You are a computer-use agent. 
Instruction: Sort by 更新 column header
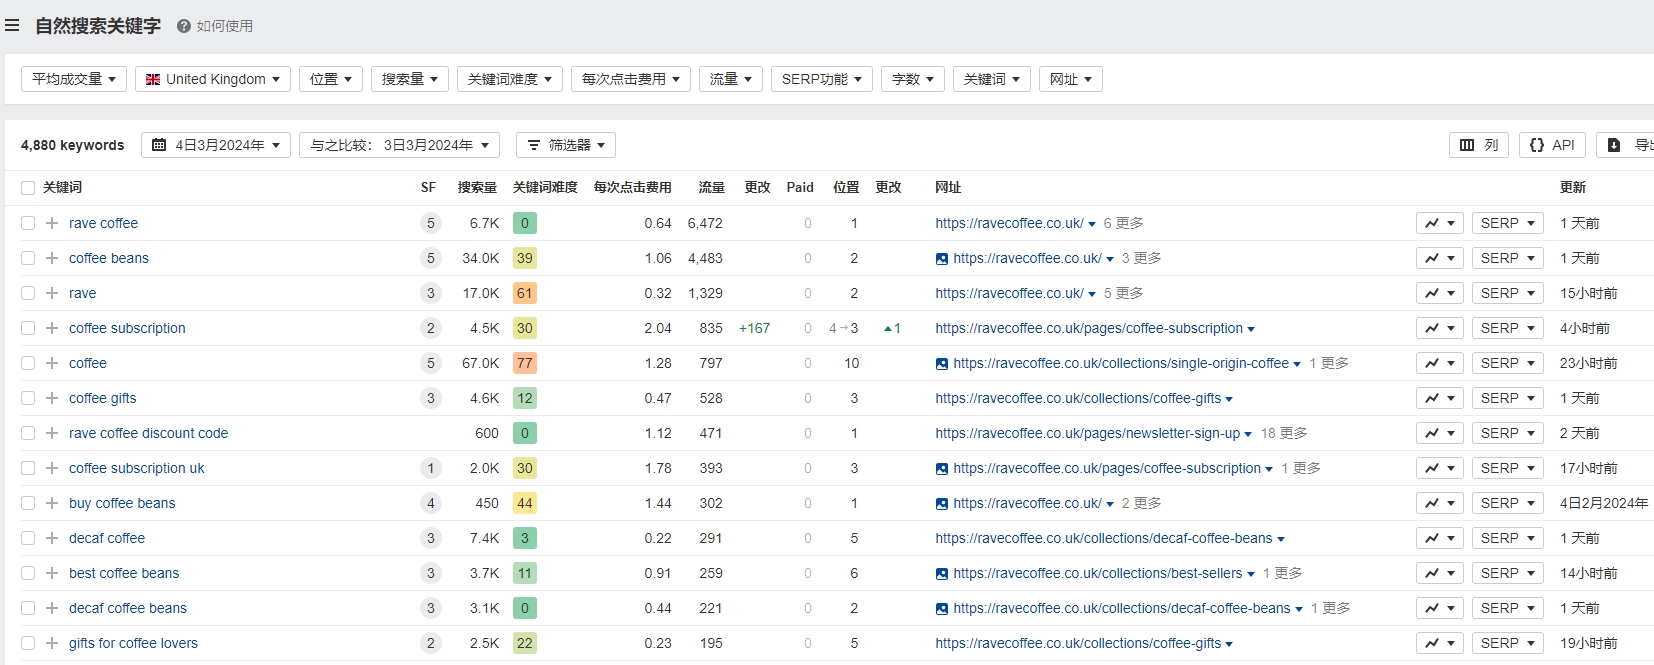coord(1573,187)
